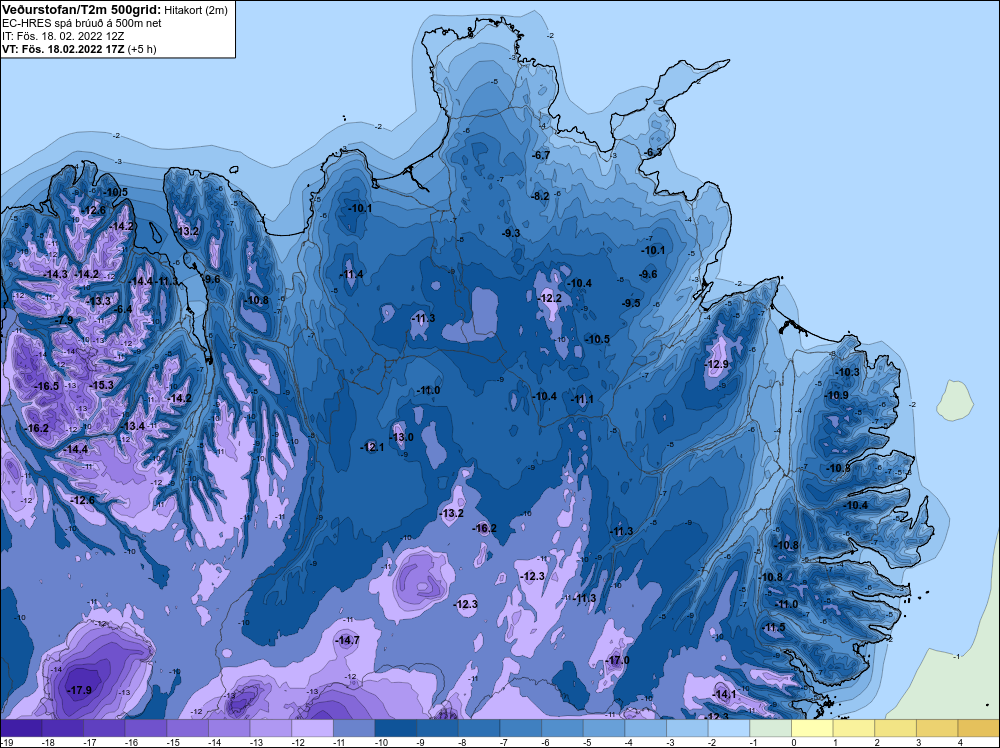
Task: Select the -11 color swatch in the legend
Action: 354,728
